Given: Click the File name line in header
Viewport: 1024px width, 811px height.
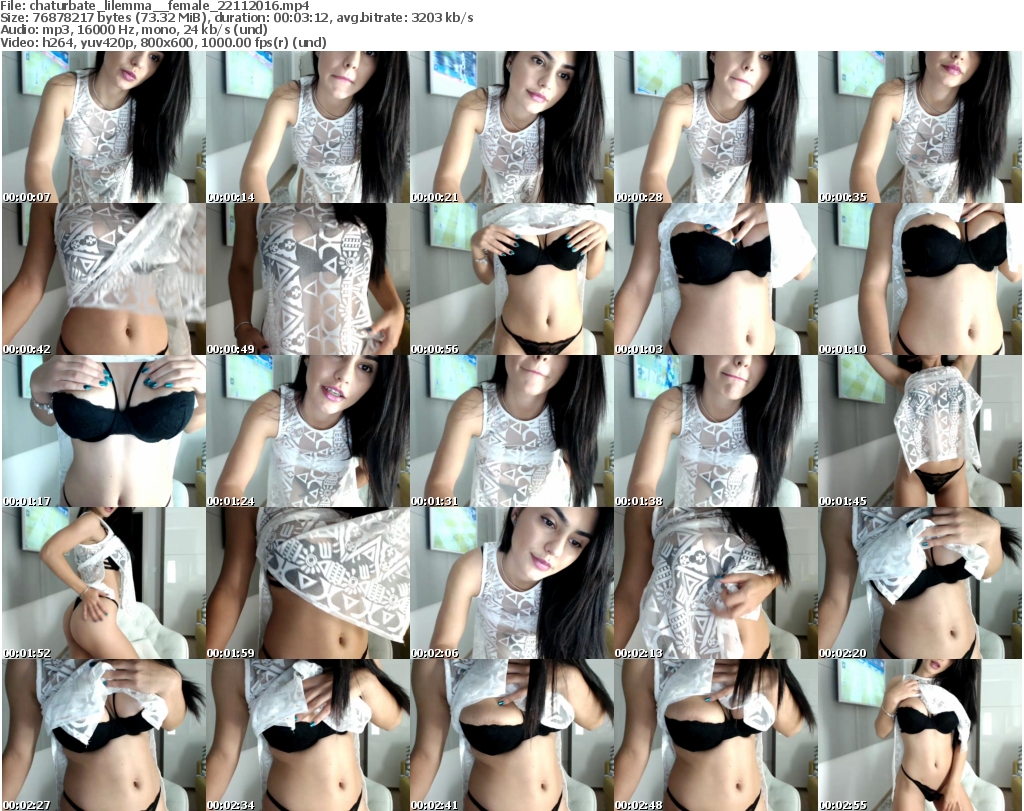Looking at the screenshot, I should point(155,5).
